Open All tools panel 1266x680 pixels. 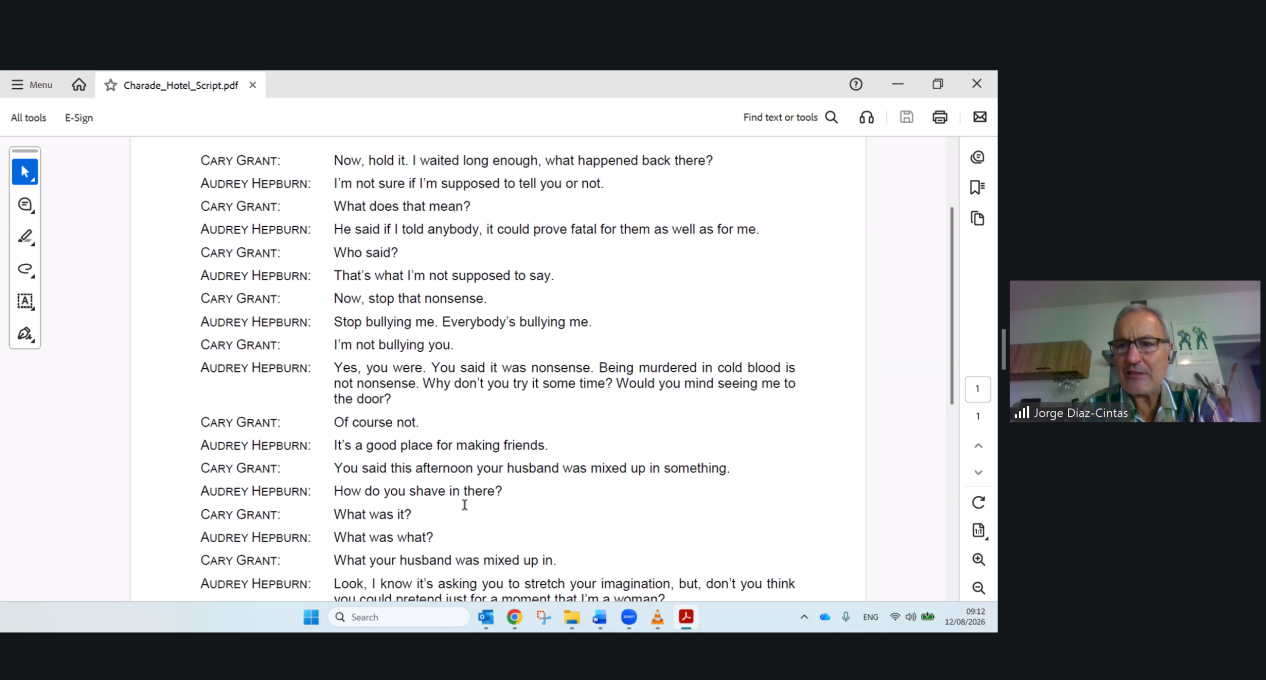tap(29, 118)
